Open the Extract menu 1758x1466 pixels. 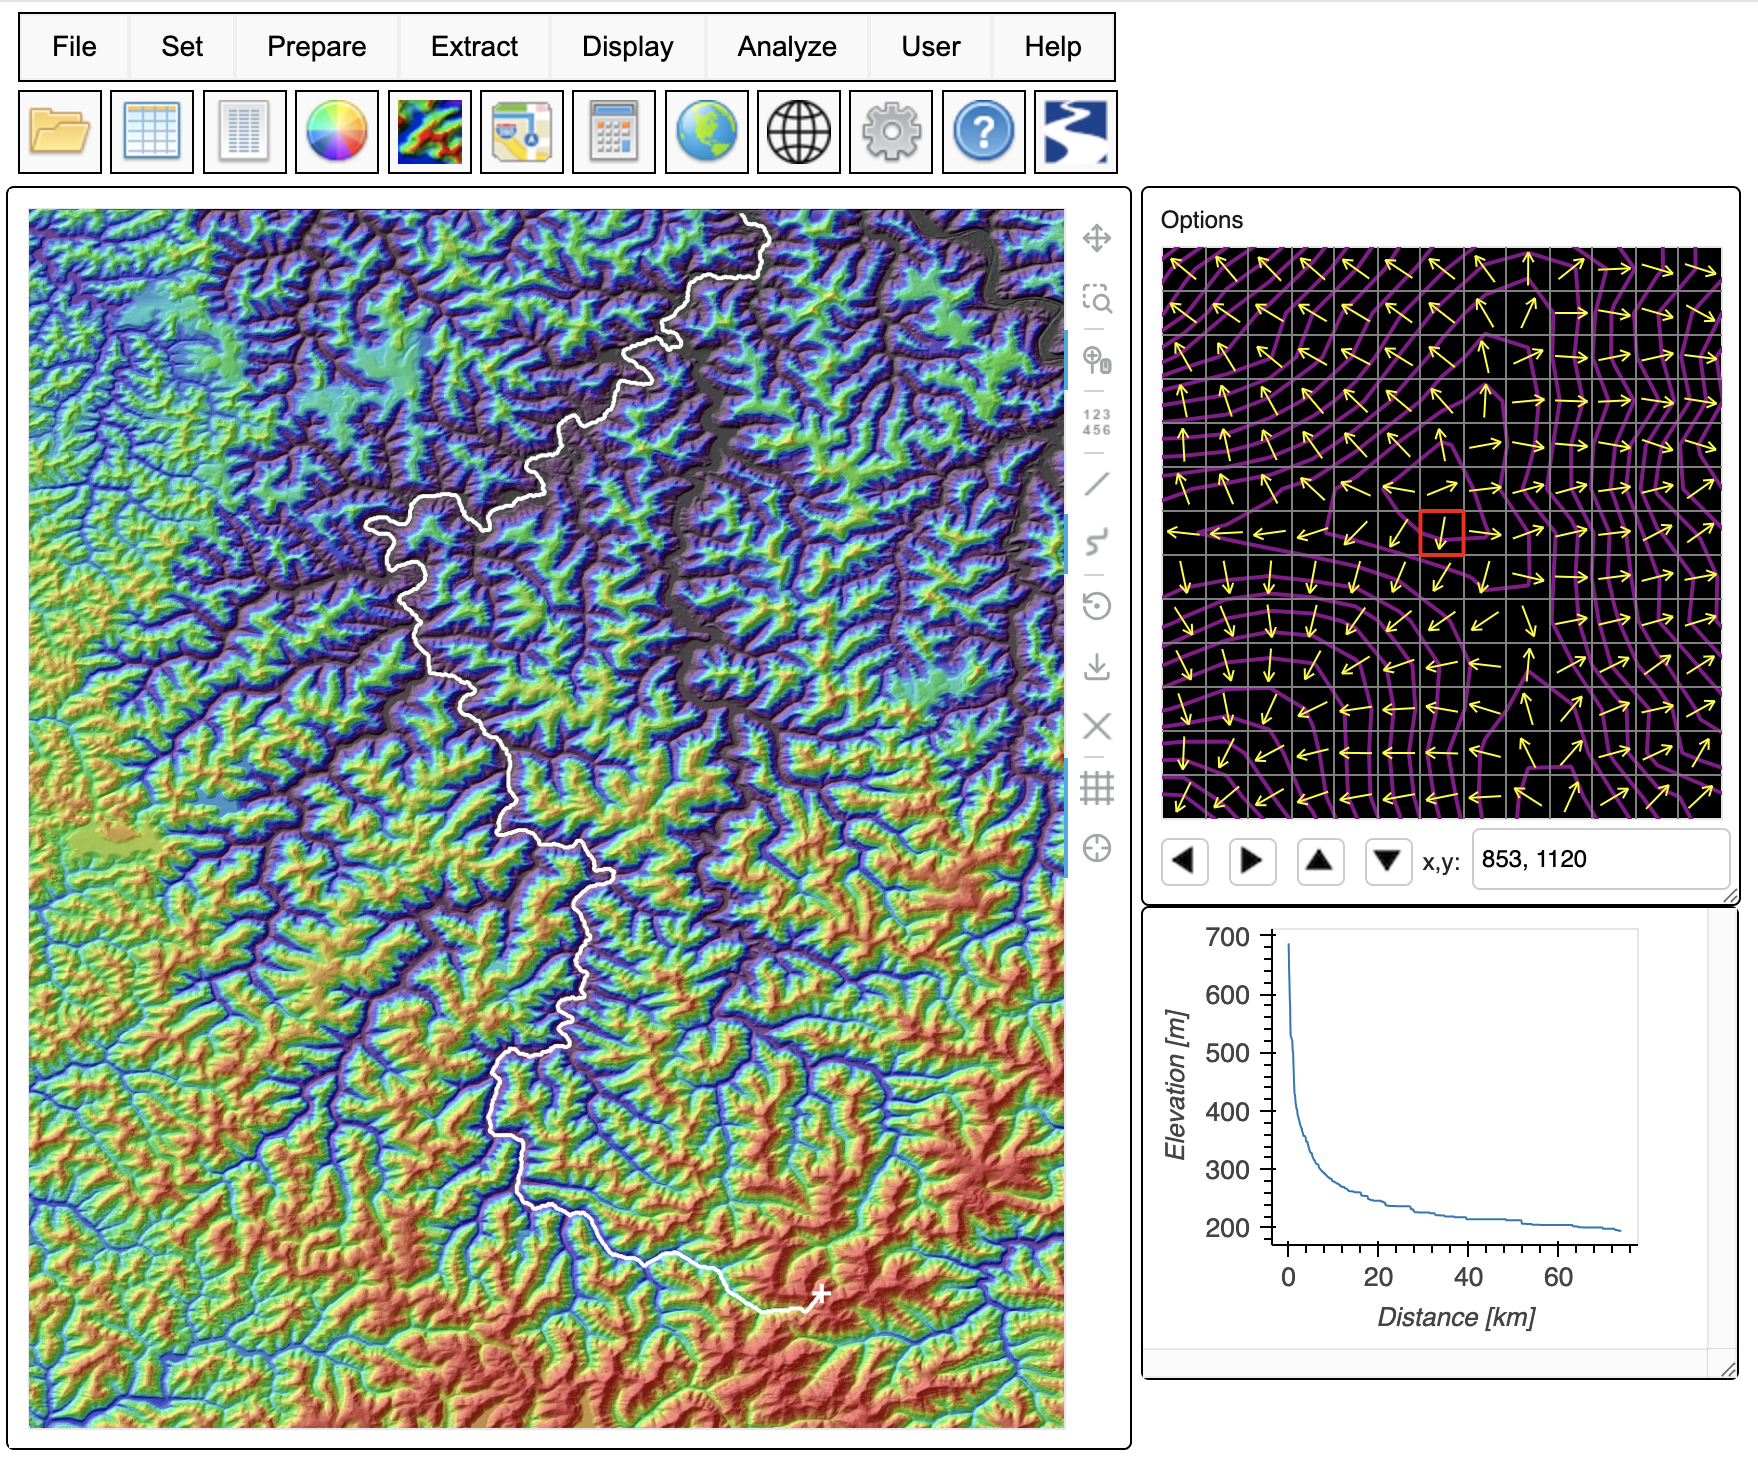click(x=474, y=47)
